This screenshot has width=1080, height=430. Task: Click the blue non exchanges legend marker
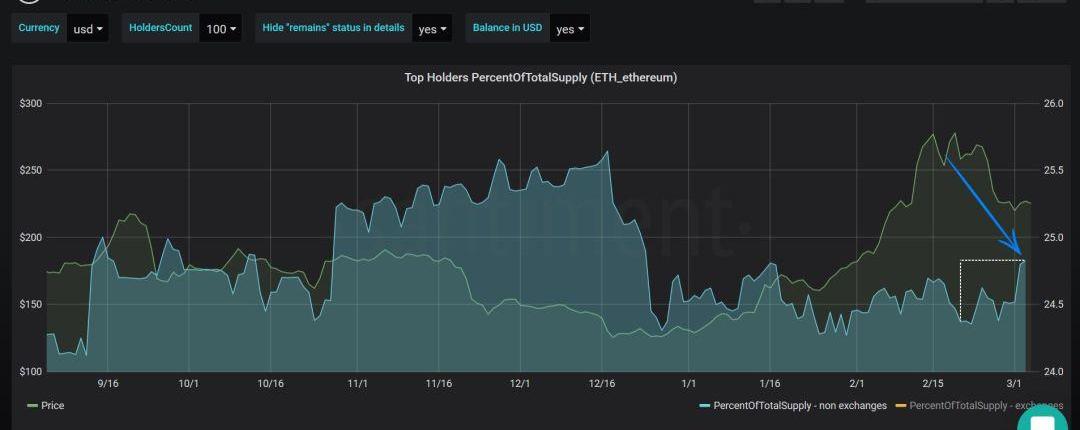click(705, 406)
